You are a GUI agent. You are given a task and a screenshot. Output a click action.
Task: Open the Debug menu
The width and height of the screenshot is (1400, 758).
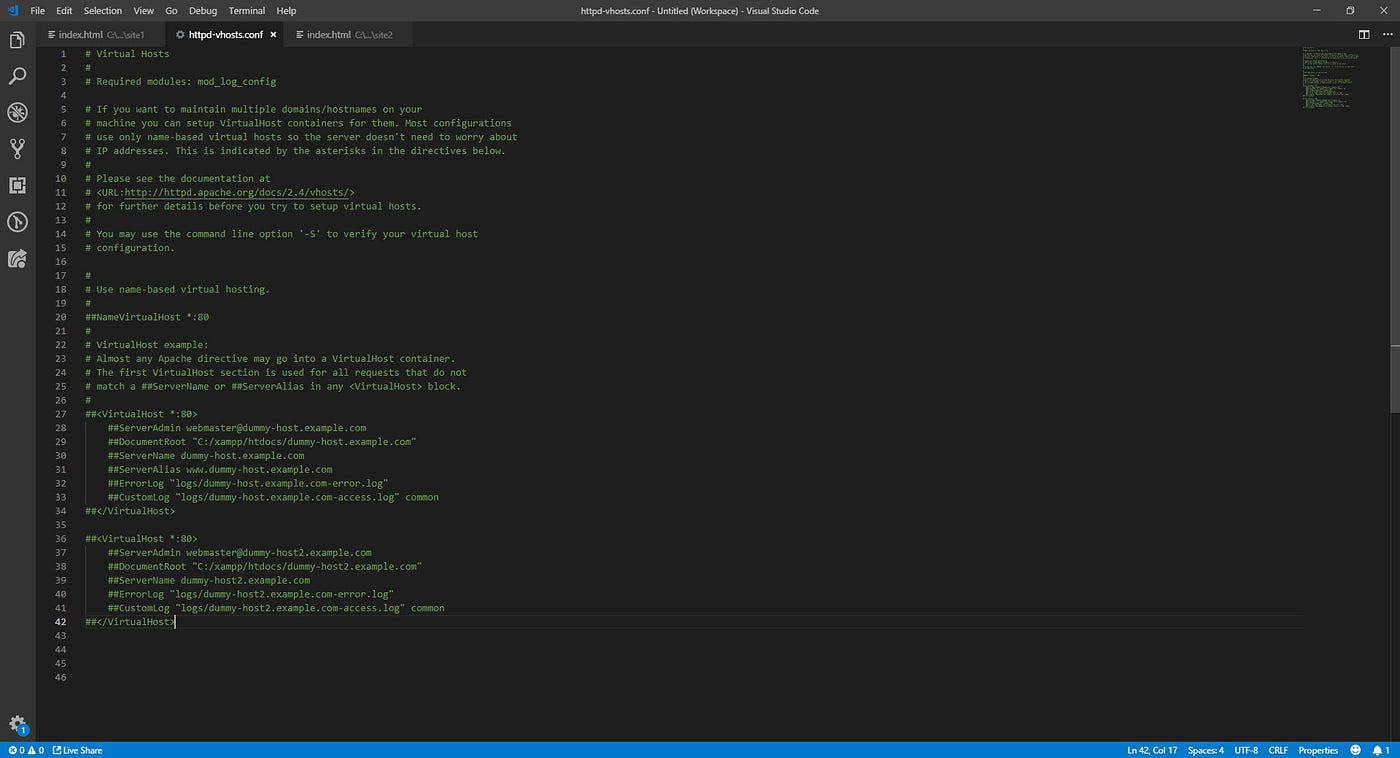click(x=203, y=10)
